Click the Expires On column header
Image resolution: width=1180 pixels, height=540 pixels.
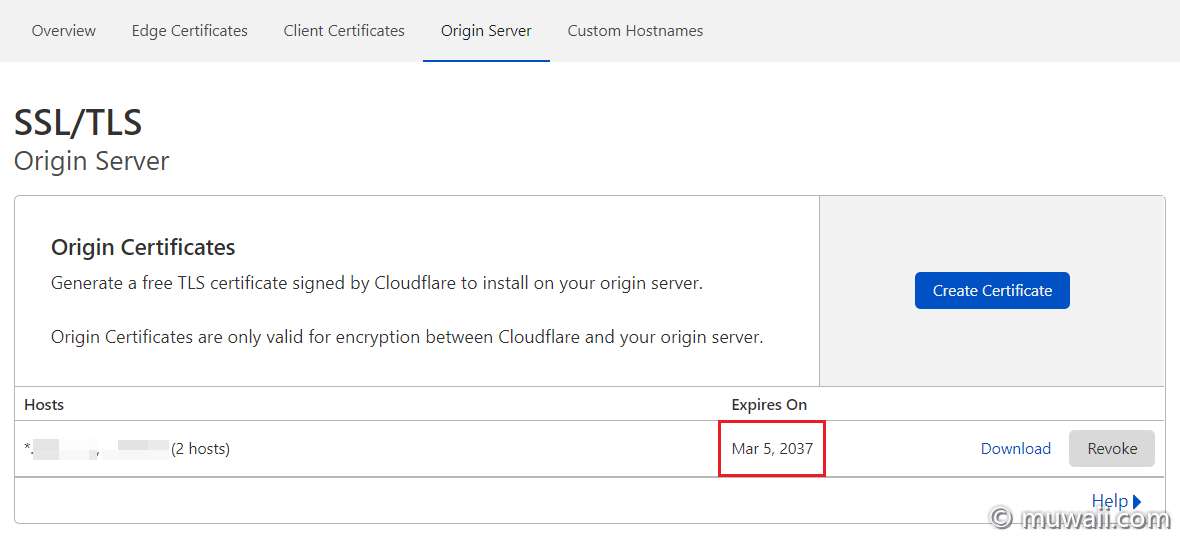769,405
